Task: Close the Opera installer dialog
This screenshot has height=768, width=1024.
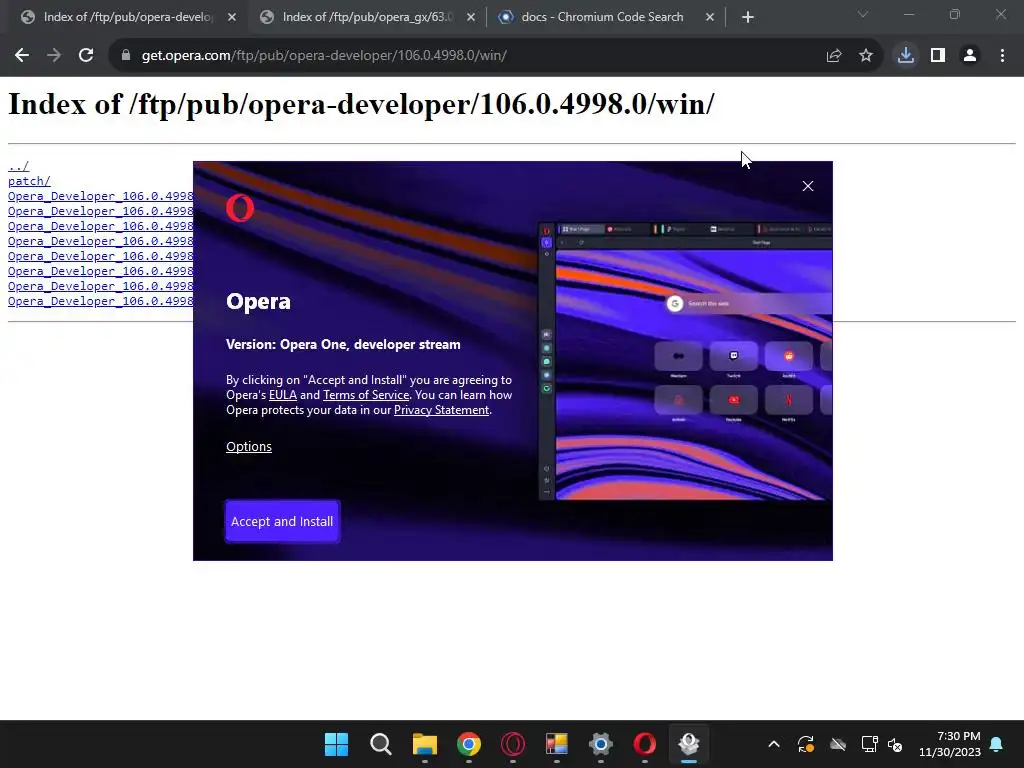Action: pyautogui.click(x=808, y=186)
